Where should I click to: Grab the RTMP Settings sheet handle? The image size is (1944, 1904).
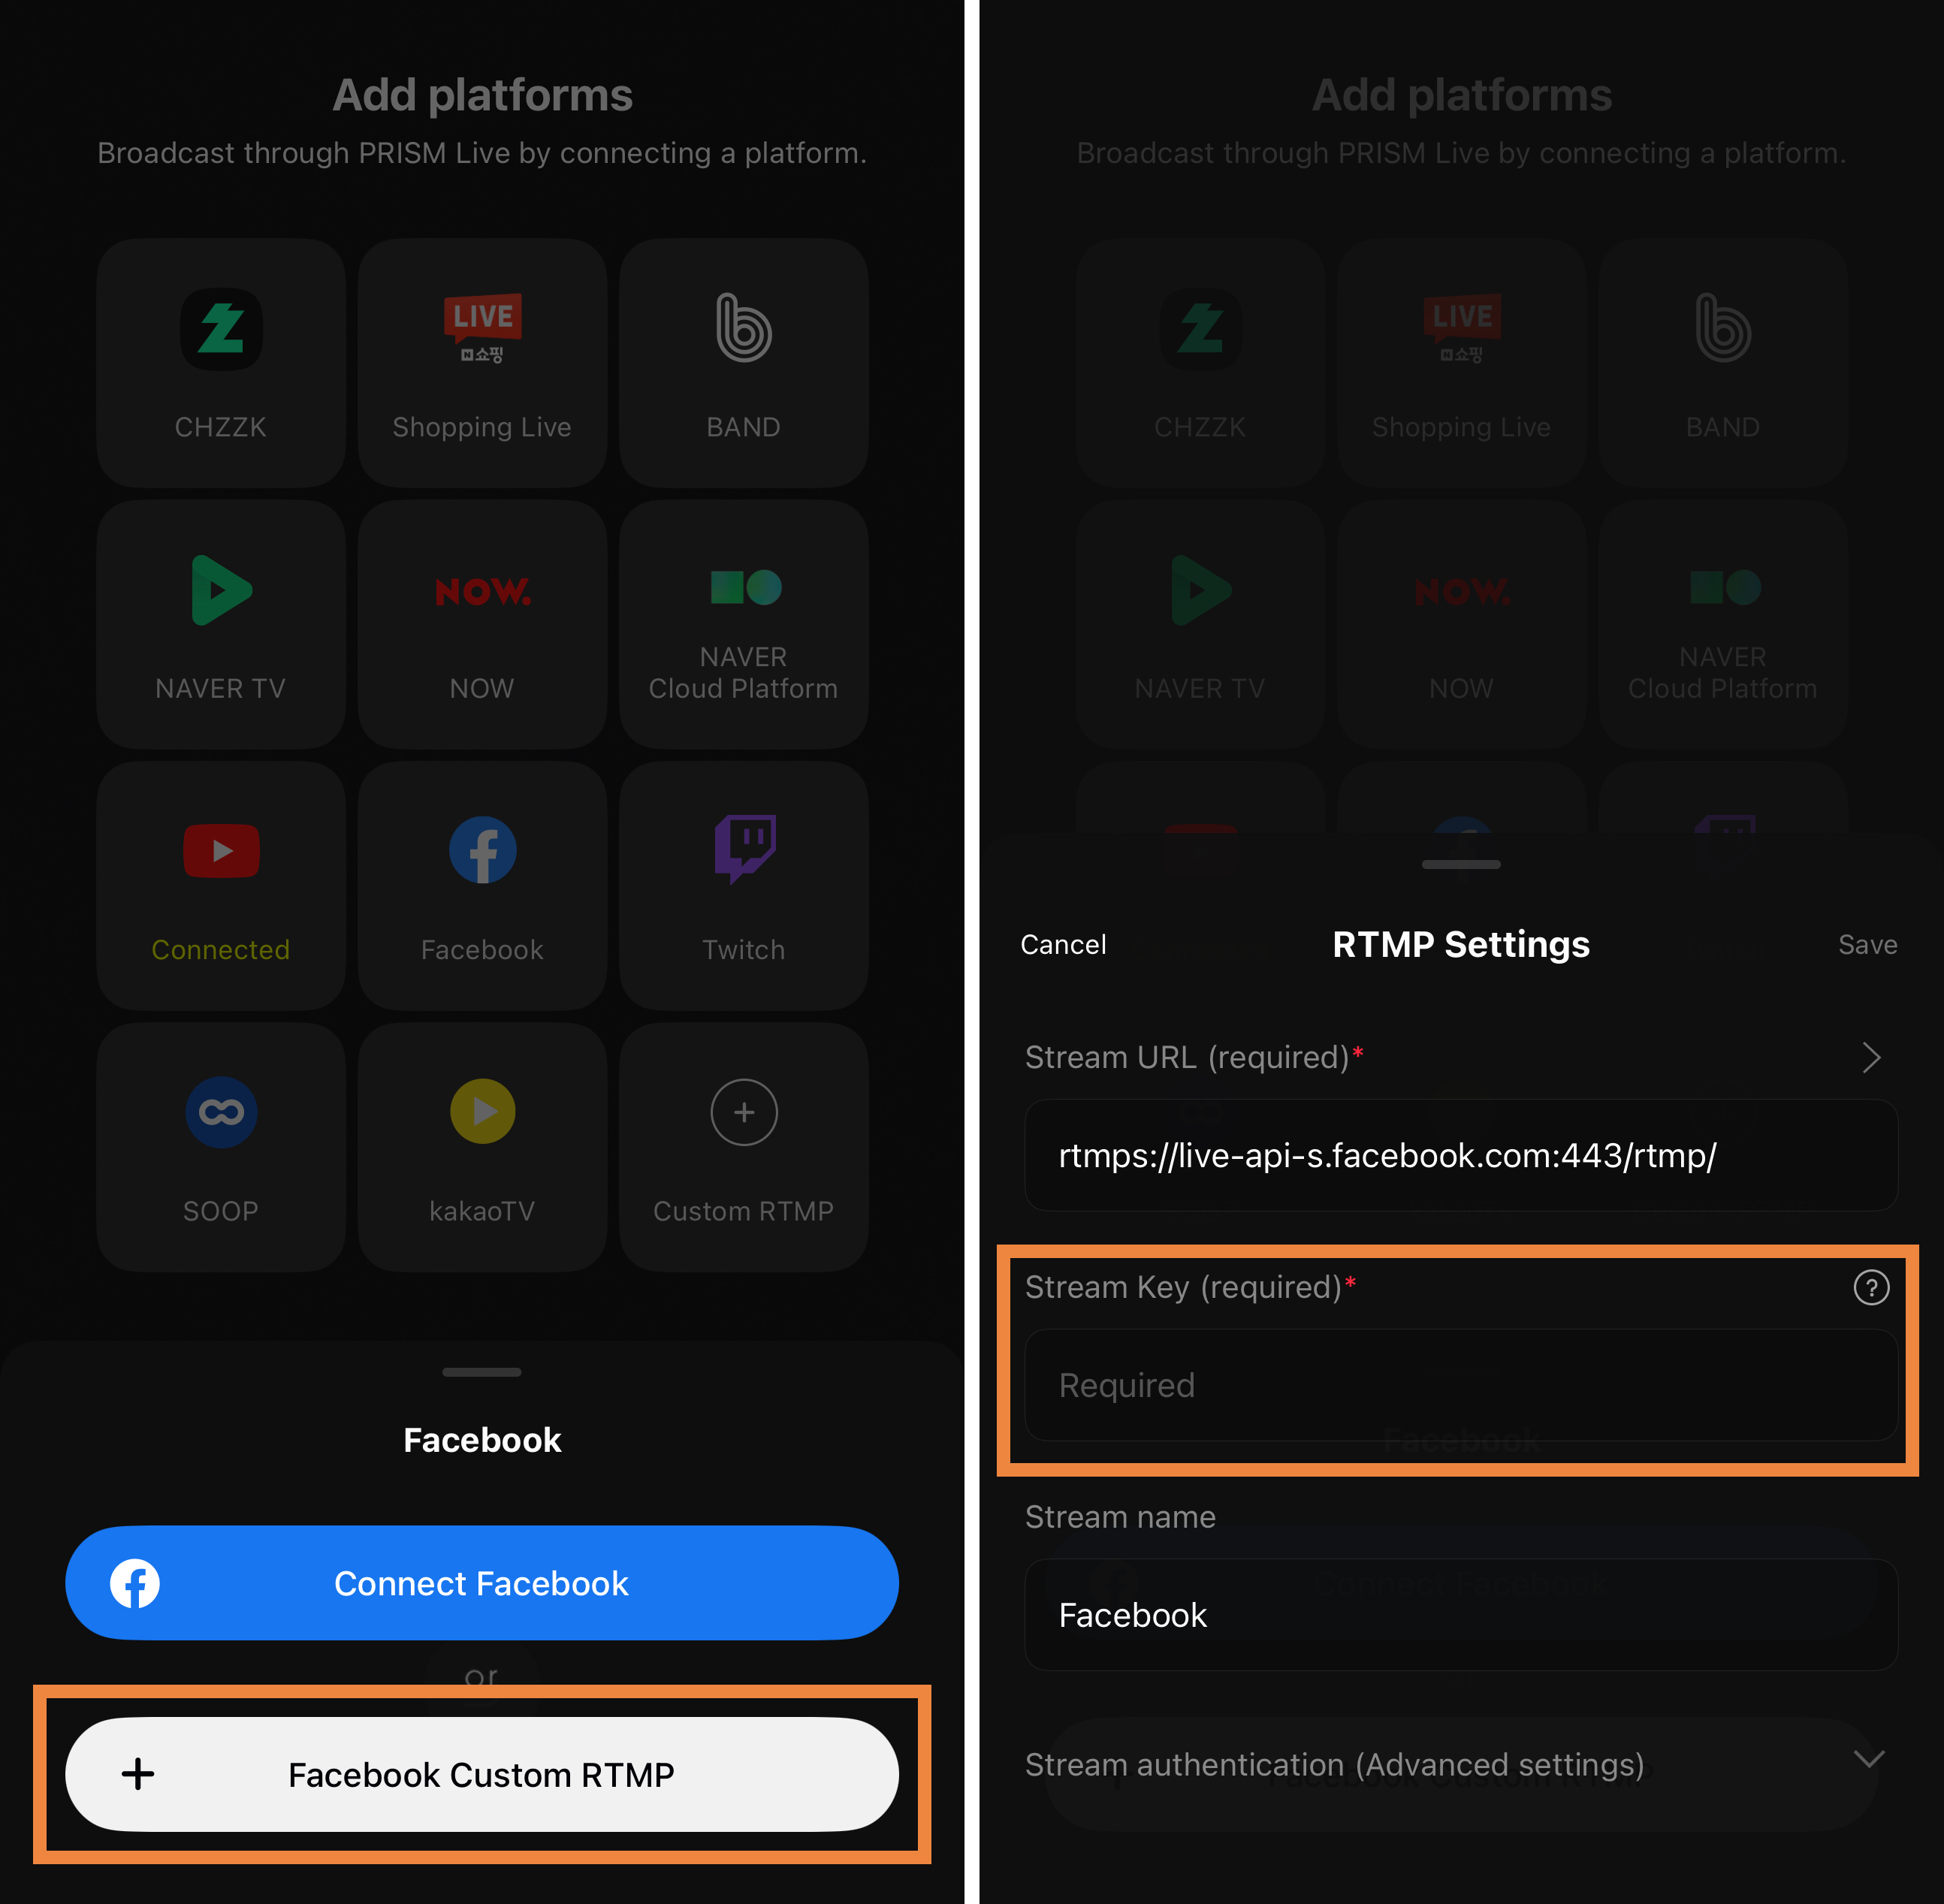pos(1461,864)
